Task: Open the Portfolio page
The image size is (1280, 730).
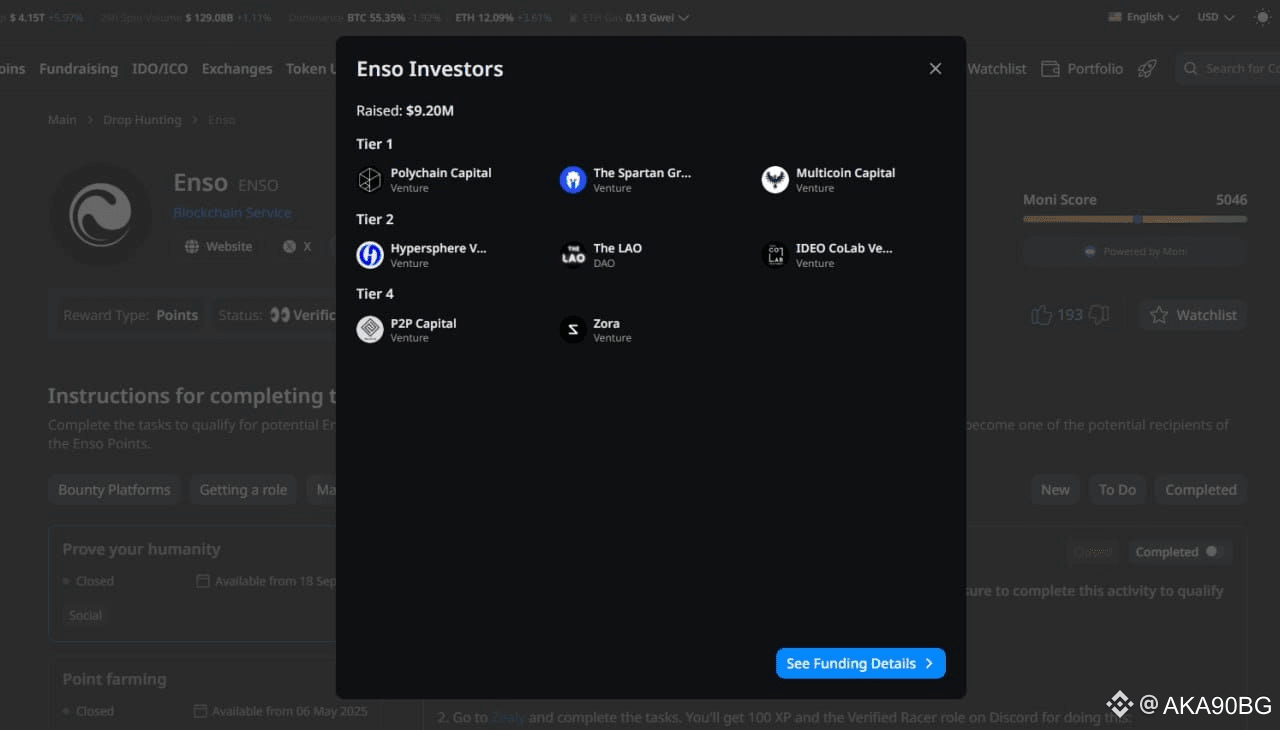Action: click(x=1082, y=68)
